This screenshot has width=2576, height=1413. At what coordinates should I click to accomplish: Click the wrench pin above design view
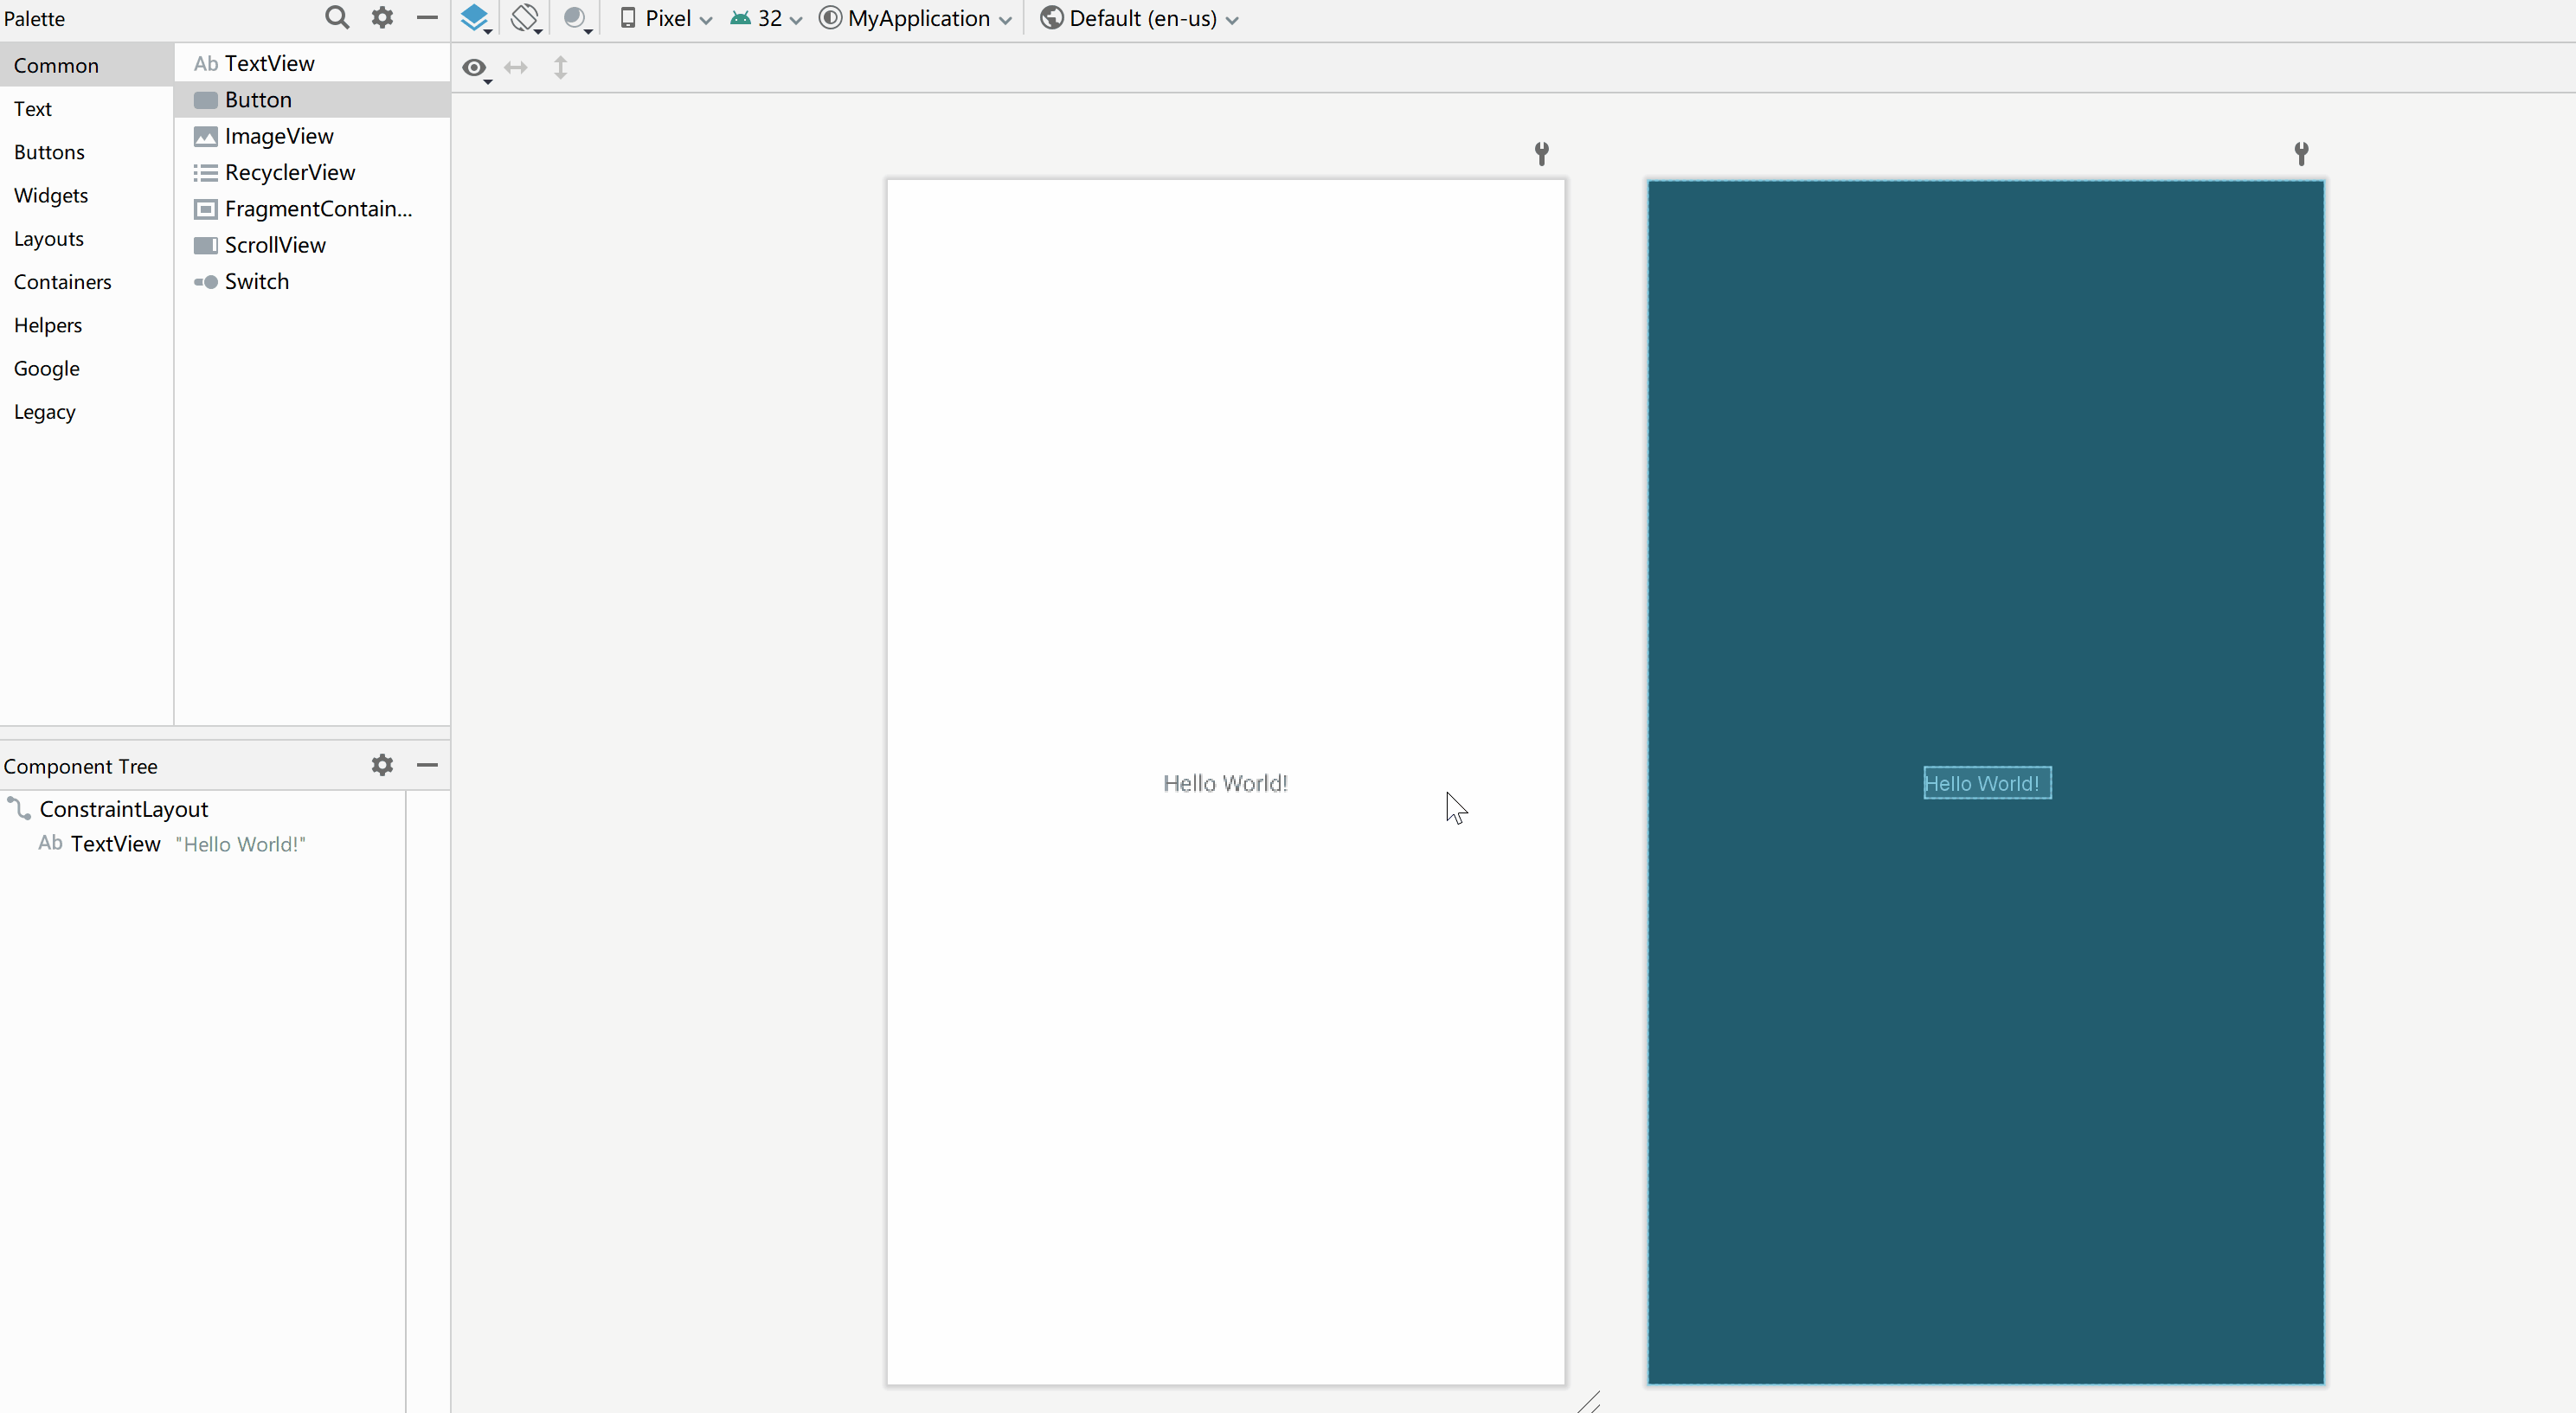1541,153
